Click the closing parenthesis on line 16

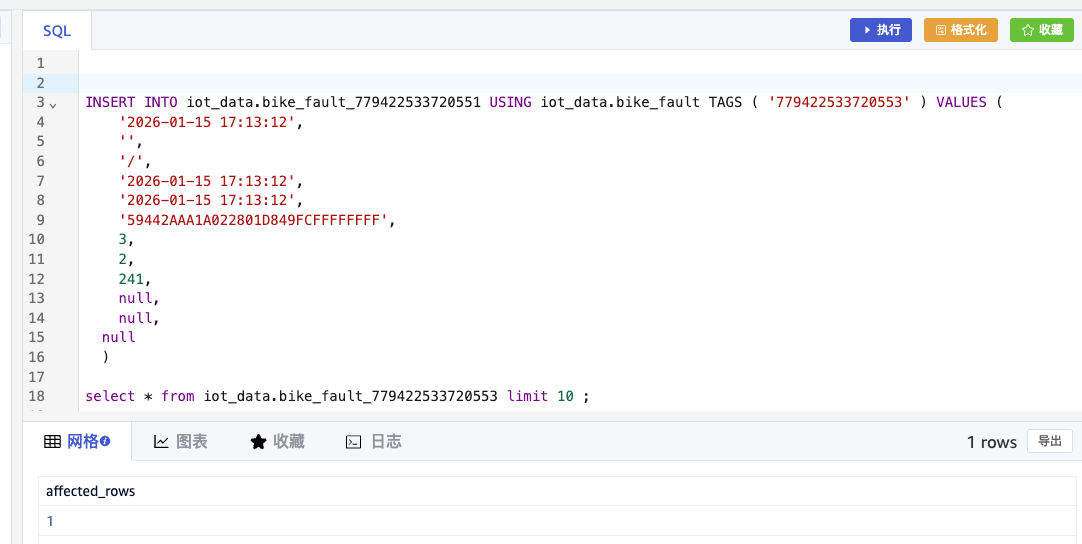coord(105,357)
